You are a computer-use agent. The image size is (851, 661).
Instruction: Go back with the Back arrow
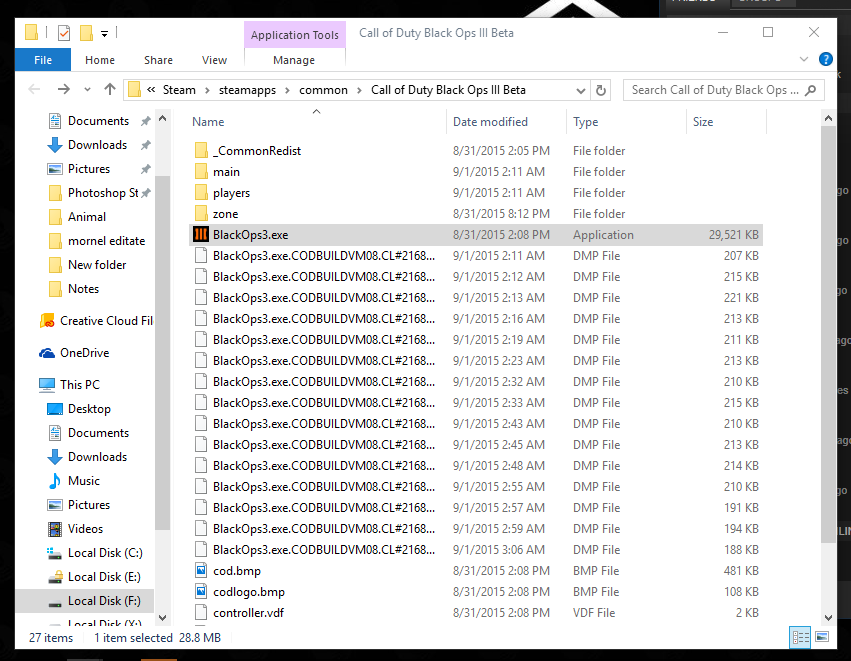[x=34, y=89]
